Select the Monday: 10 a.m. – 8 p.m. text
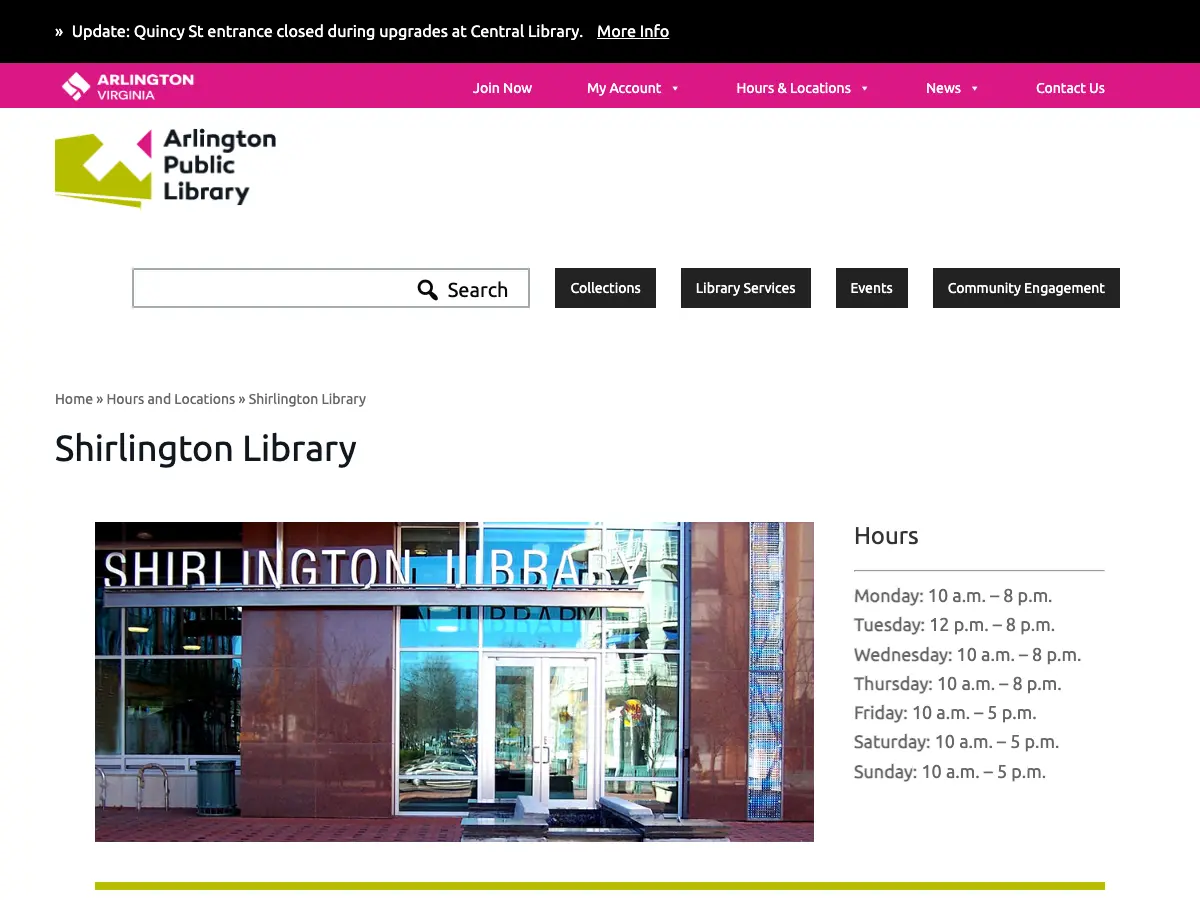The image size is (1200, 900). coord(953,596)
